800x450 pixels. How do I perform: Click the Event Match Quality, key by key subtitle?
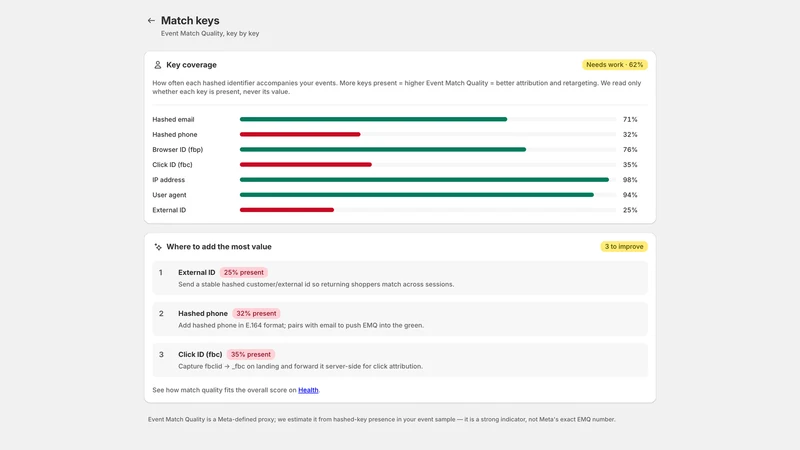point(210,33)
